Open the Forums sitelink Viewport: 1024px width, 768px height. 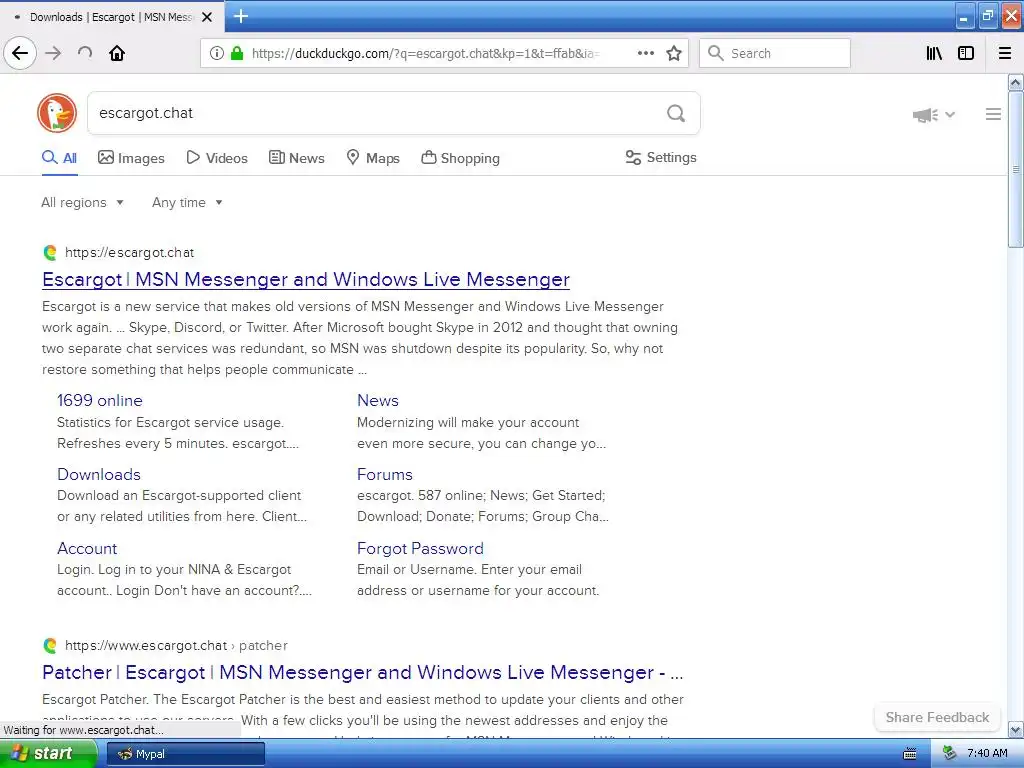pos(385,474)
